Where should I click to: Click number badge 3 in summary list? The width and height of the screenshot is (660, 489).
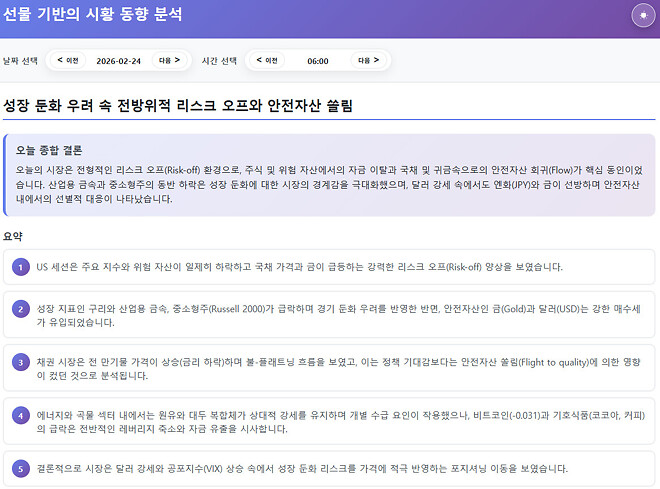pos(21,362)
